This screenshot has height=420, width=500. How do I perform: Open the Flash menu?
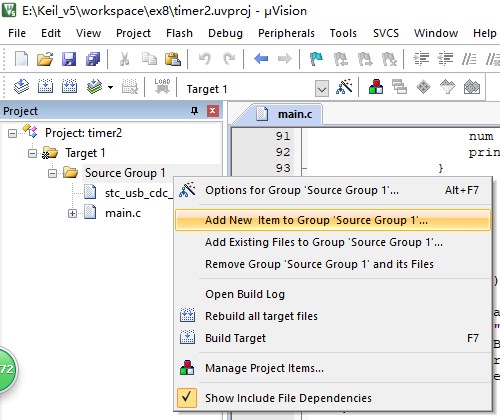pos(179,33)
